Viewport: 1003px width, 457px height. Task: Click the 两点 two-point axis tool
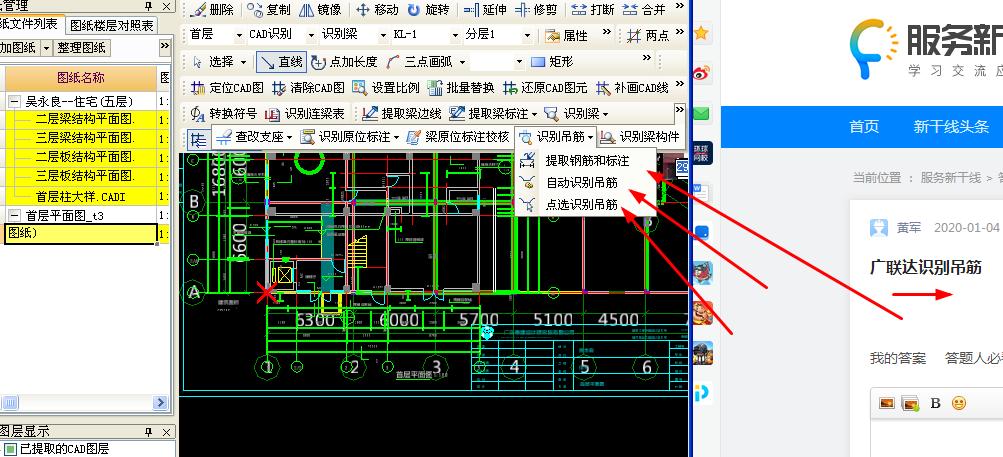click(x=648, y=35)
